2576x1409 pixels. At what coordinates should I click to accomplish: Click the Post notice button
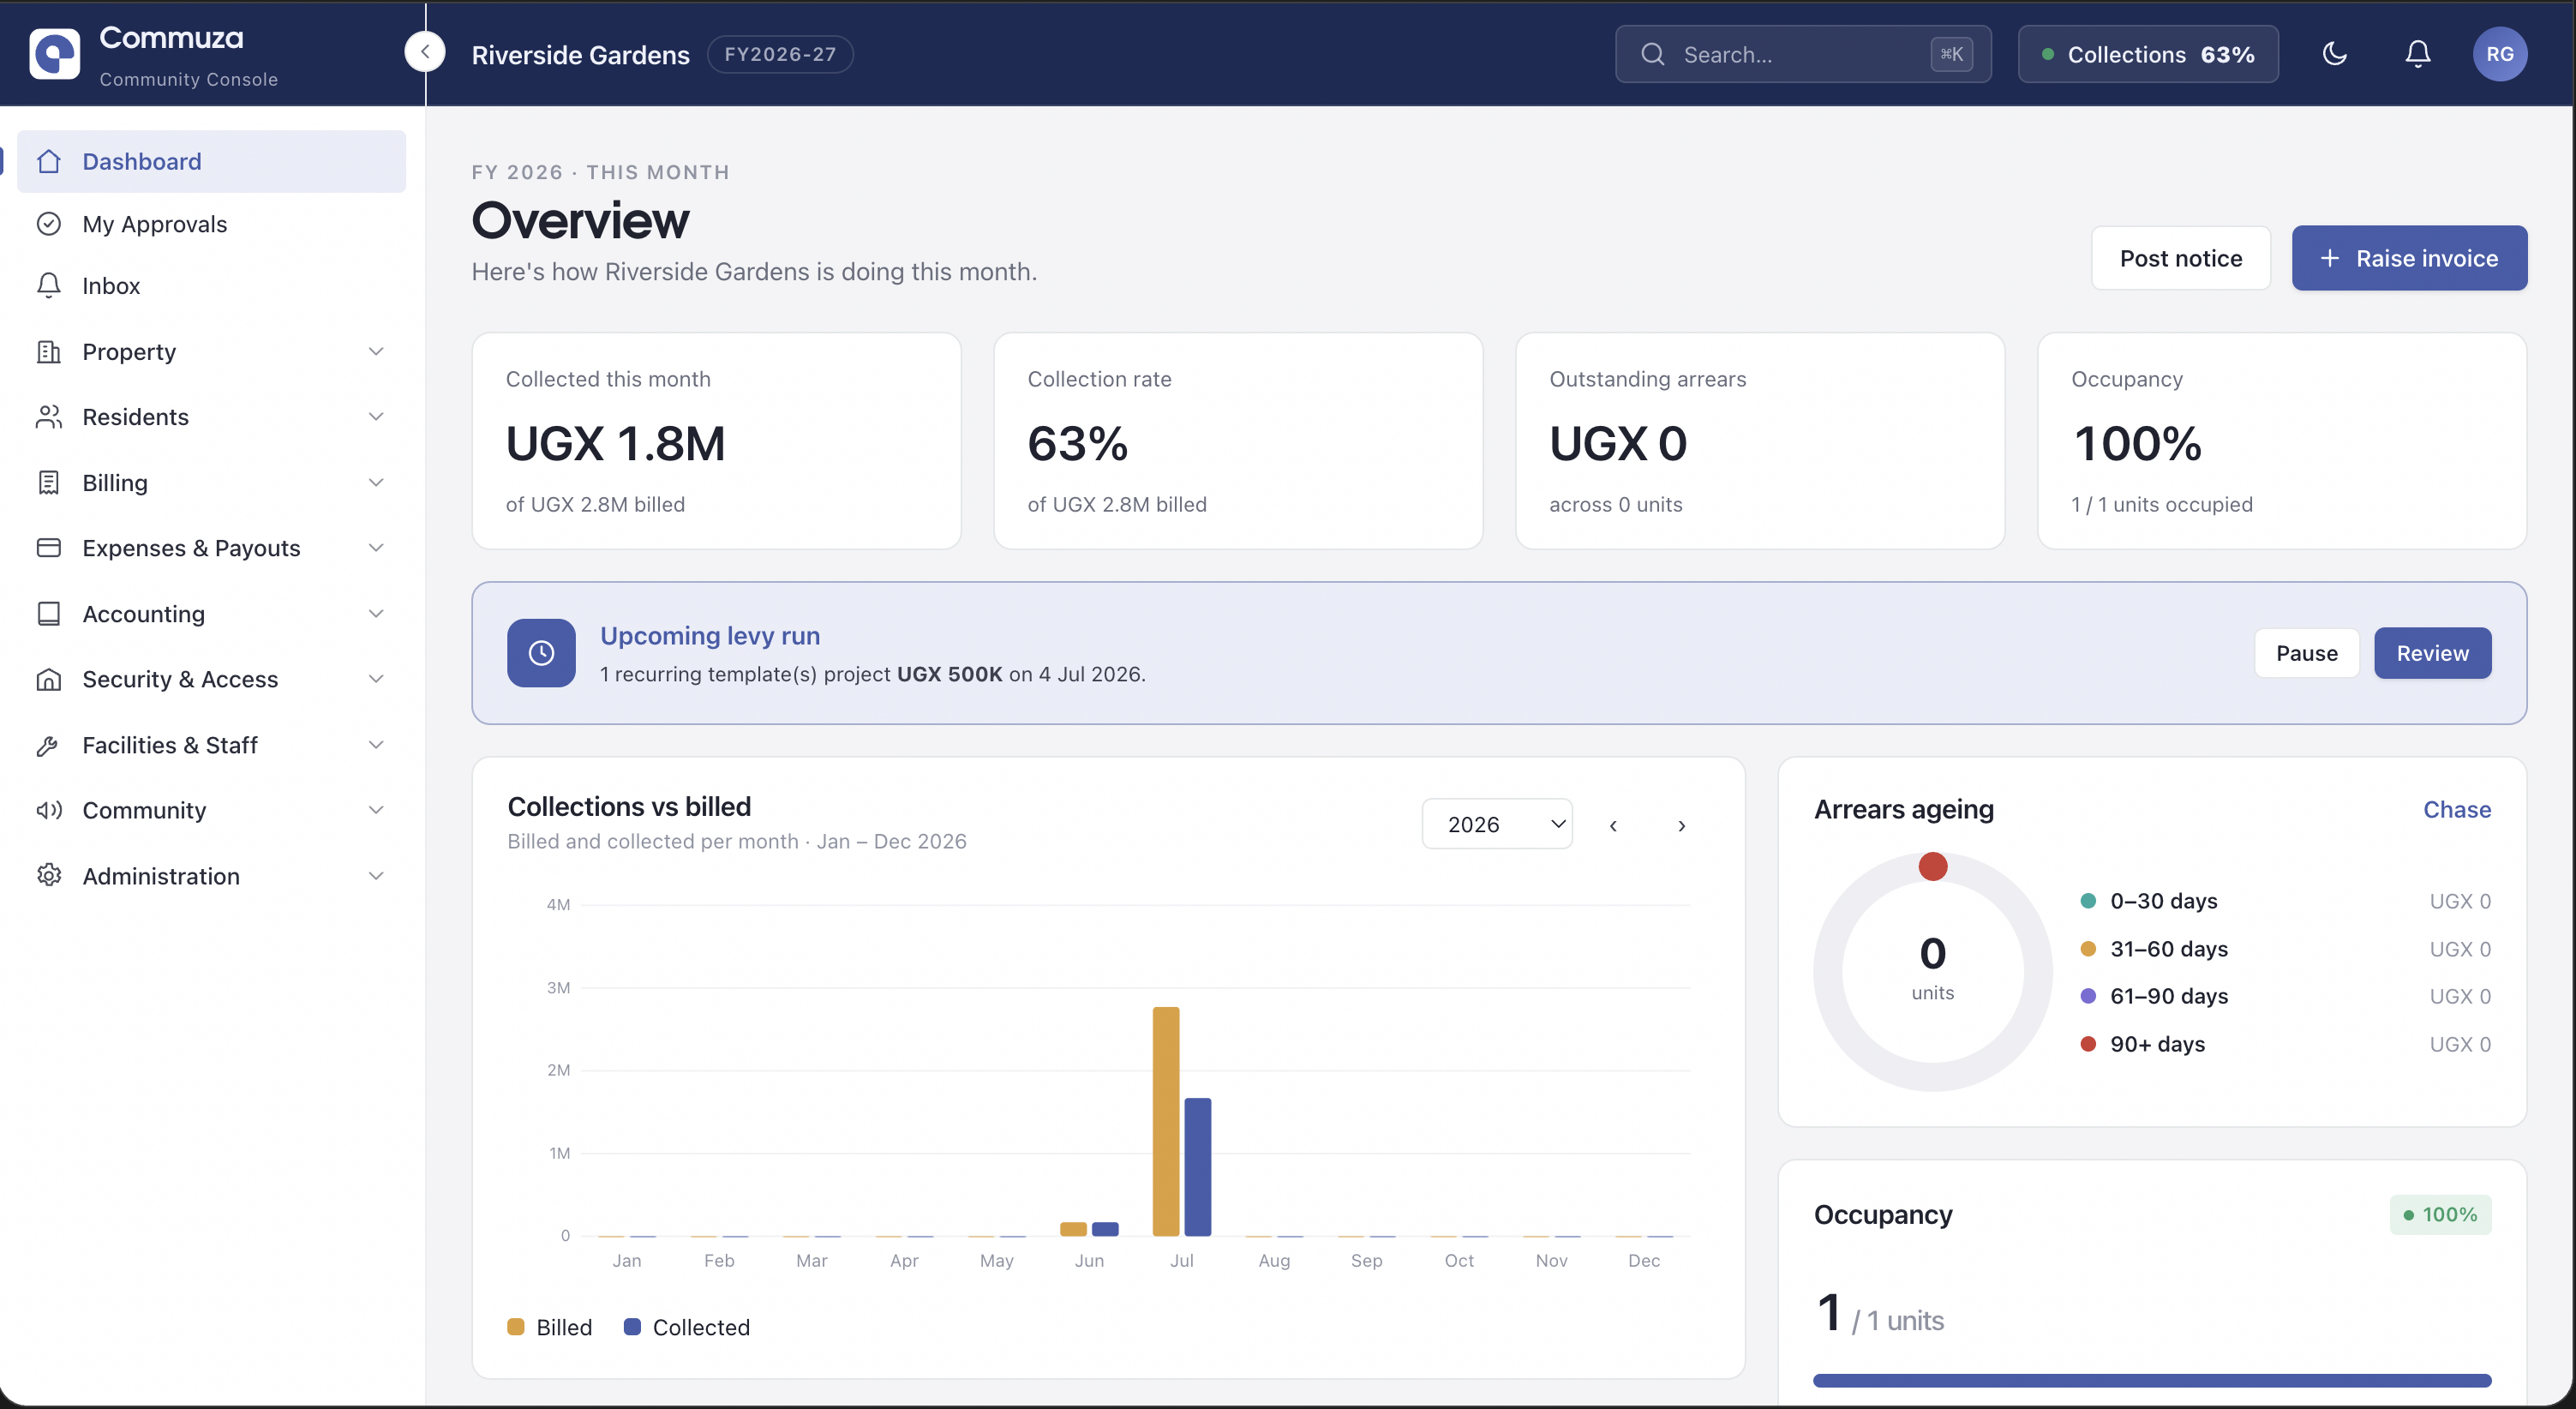[x=2181, y=258]
